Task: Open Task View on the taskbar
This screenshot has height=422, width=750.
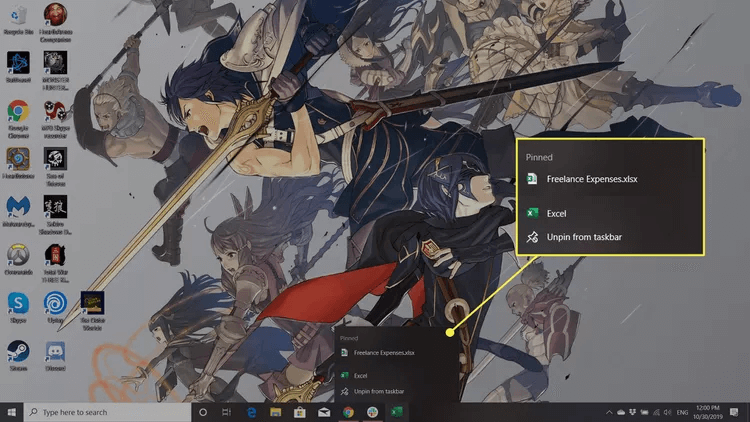Action: tap(227, 412)
